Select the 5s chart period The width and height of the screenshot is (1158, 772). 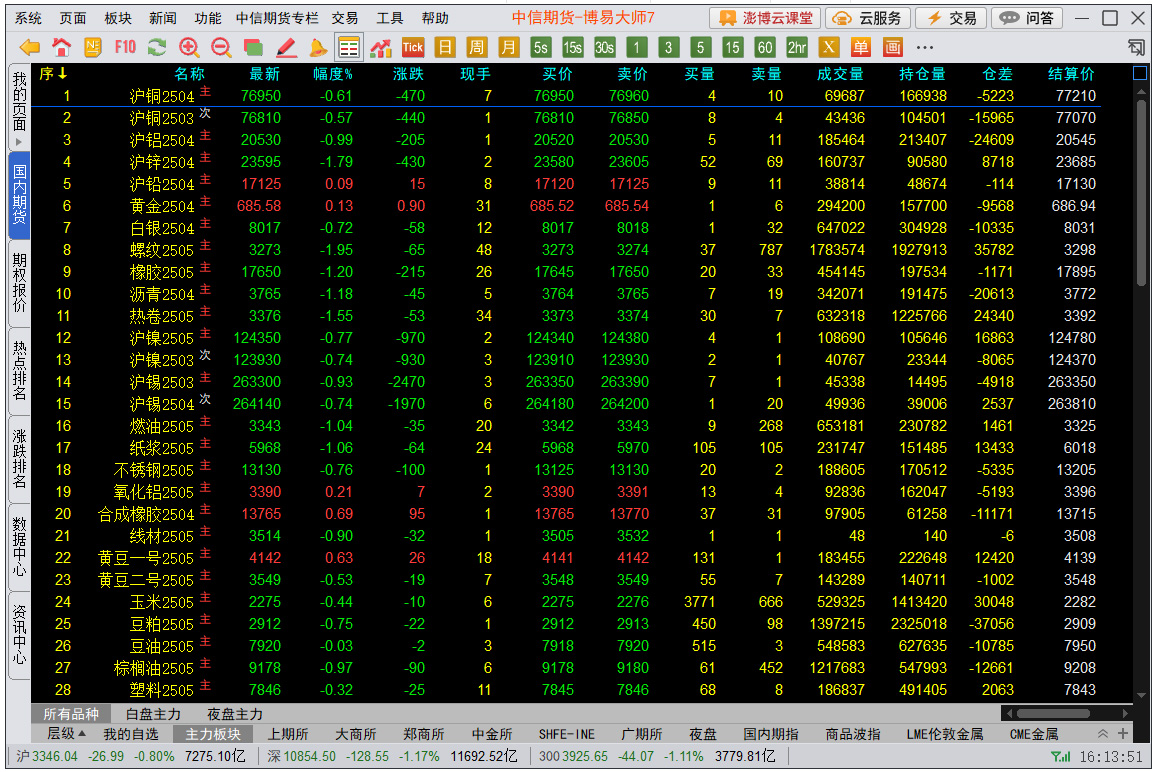click(x=541, y=48)
